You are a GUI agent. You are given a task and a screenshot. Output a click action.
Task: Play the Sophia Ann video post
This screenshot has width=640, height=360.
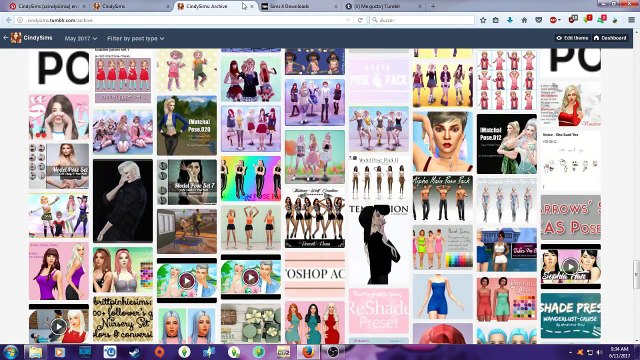tap(570, 266)
